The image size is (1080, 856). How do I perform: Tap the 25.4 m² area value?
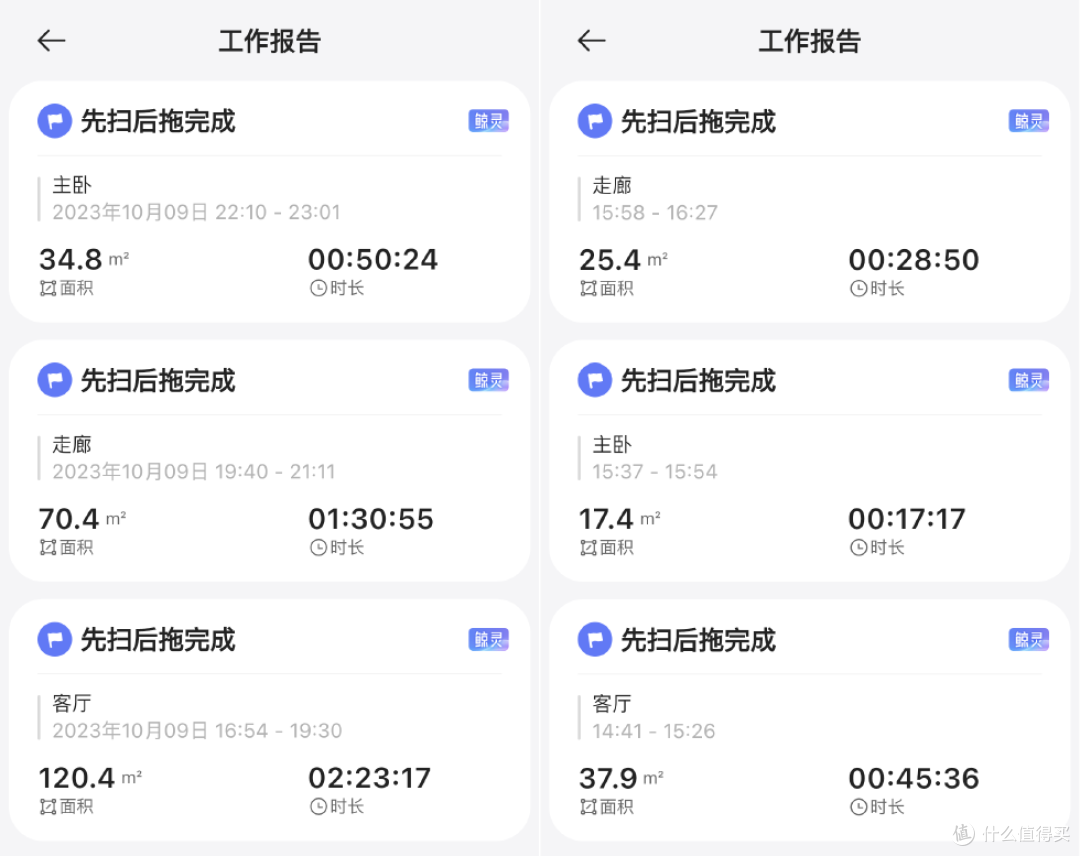[x=623, y=260]
